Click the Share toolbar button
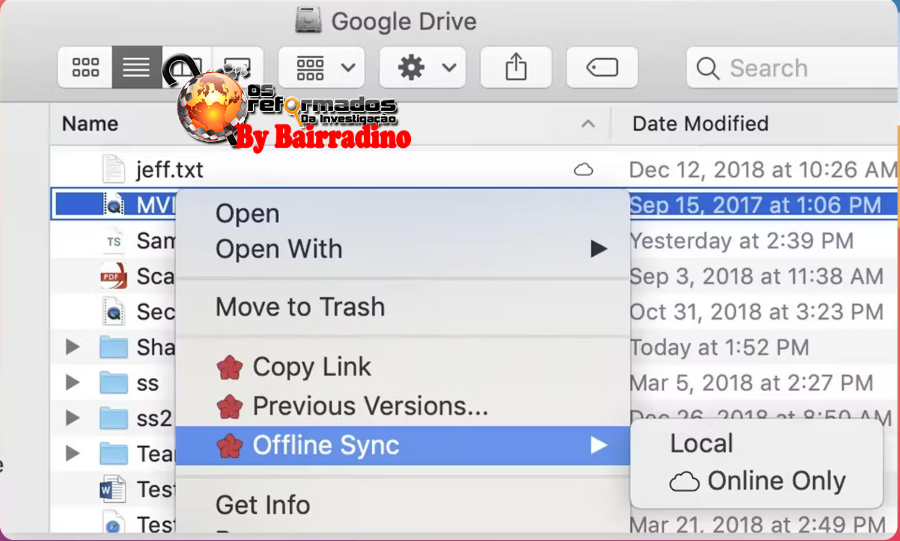Image resolution: width=900 pixels, height=541 pixels. coord(516,68)
